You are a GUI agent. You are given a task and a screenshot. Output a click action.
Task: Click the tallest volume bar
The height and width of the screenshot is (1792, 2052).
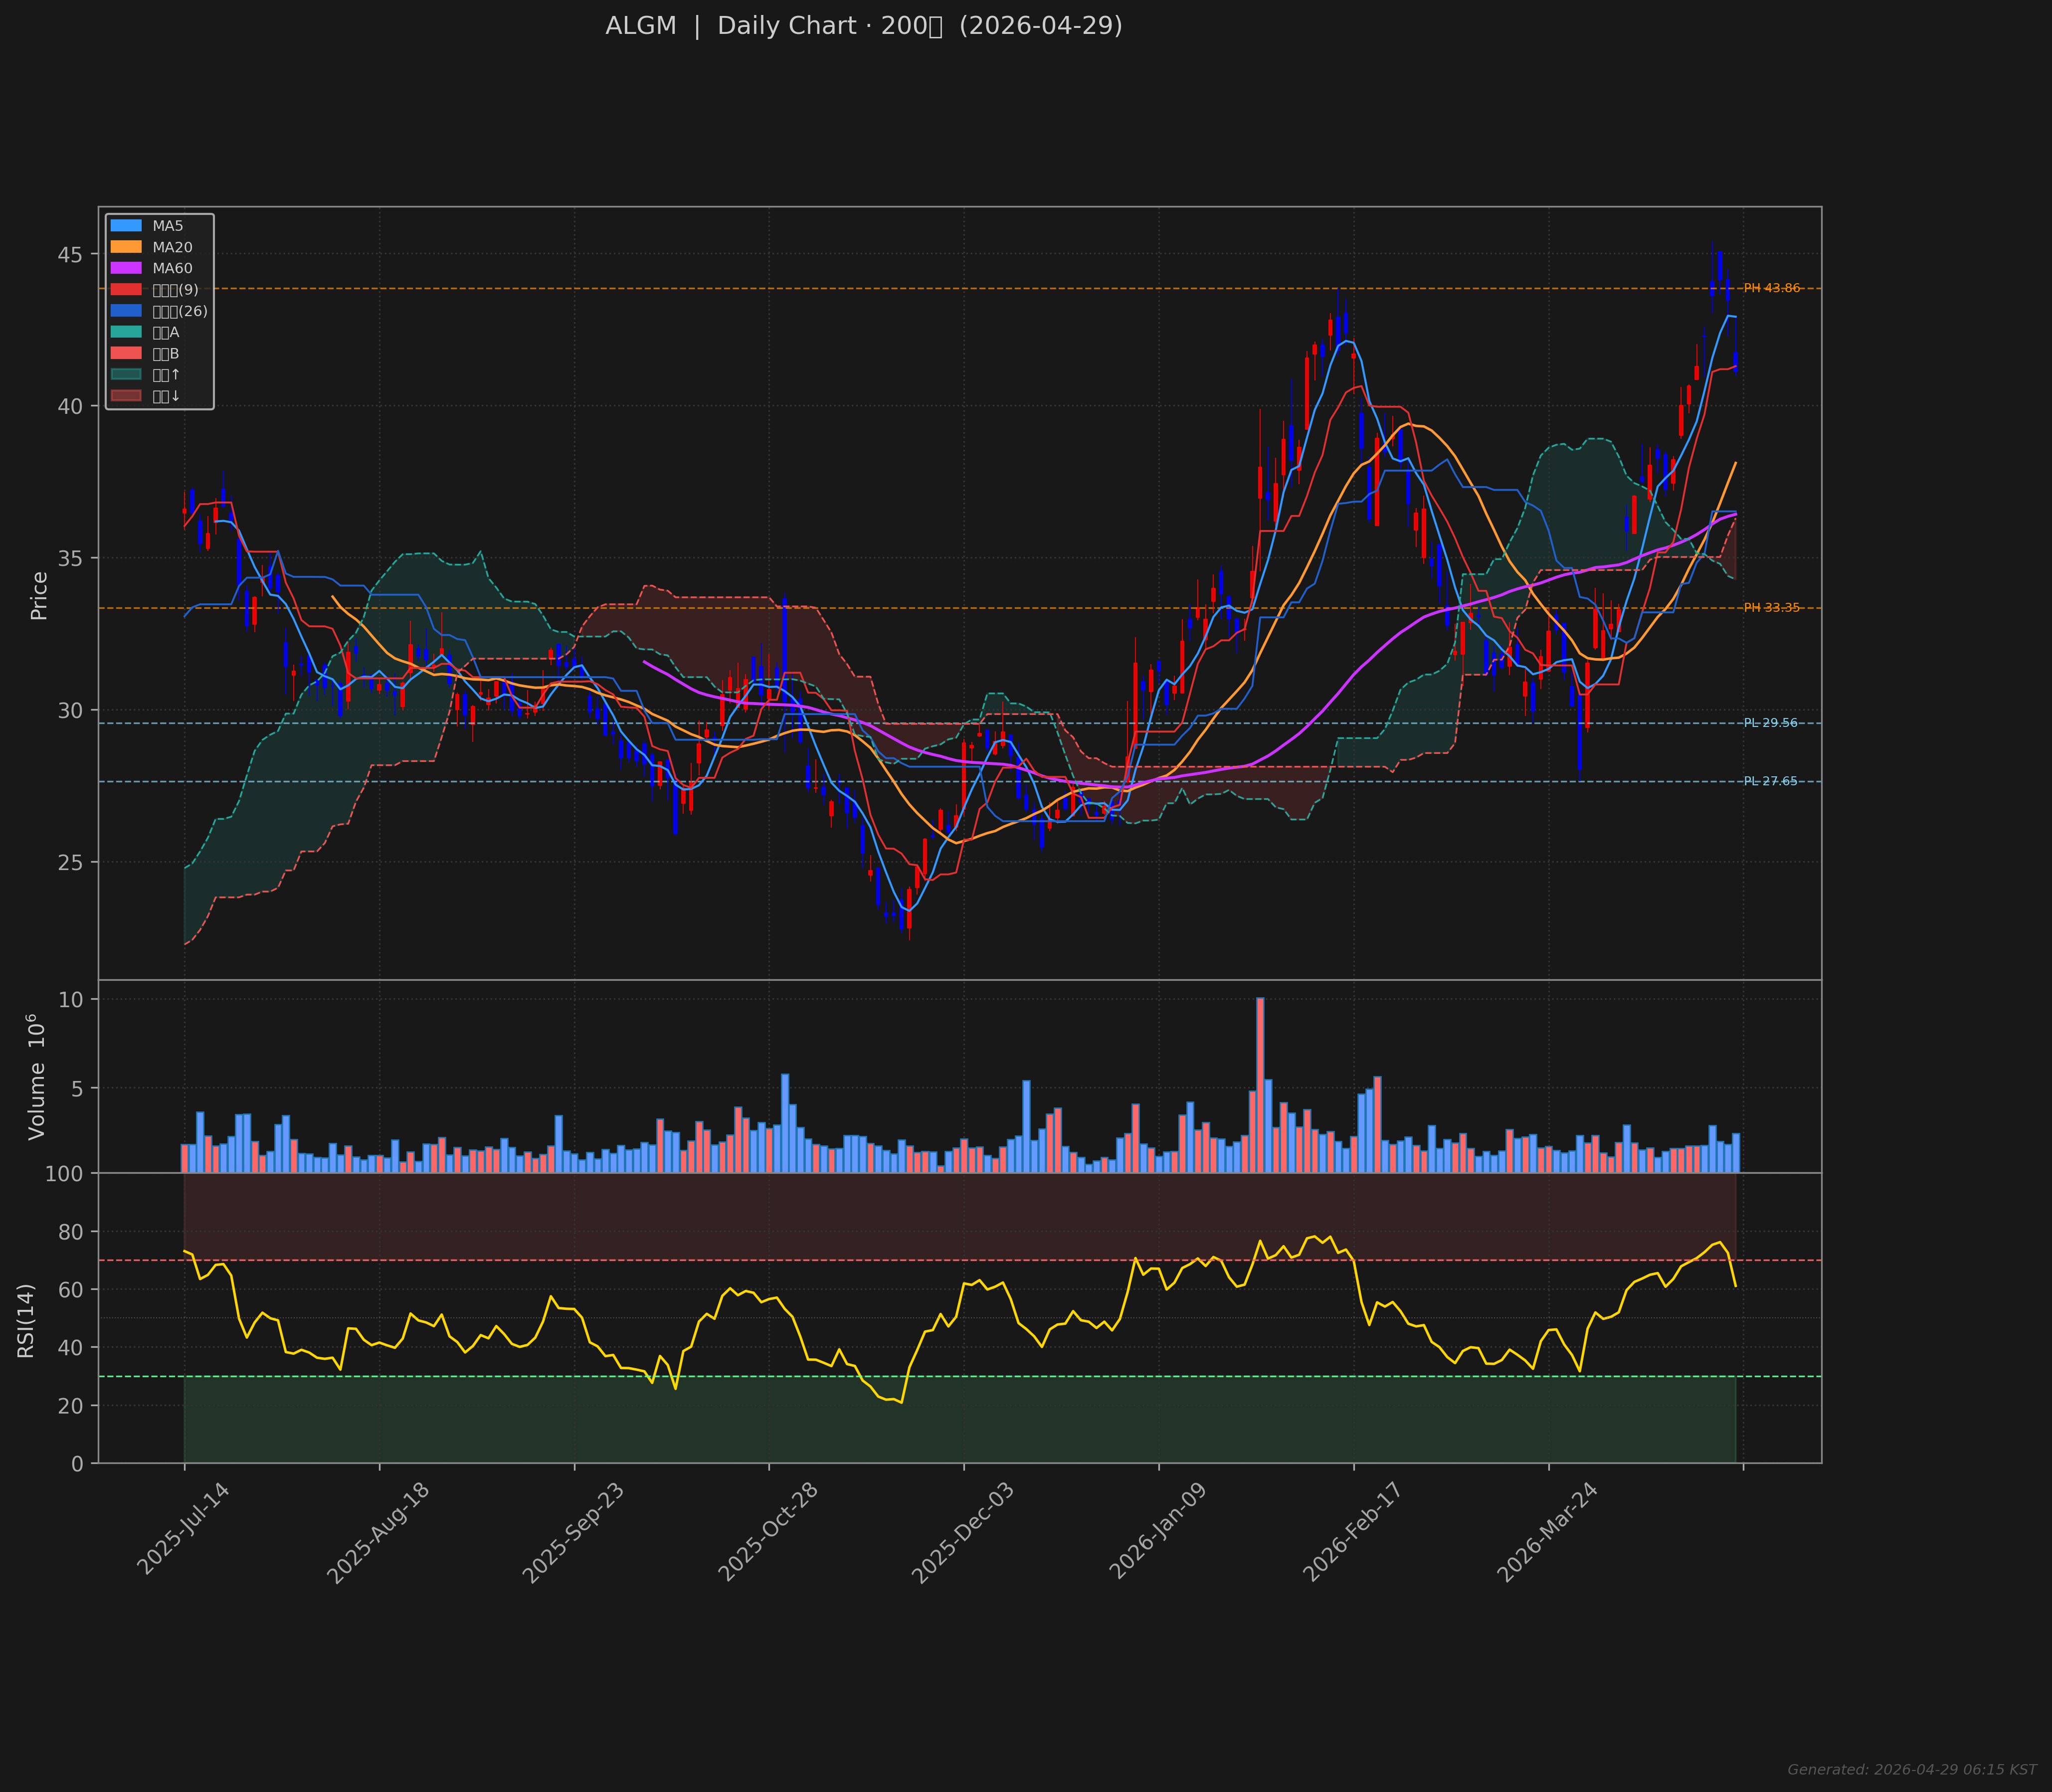pyautogui.click(x=1260, y=1085)
